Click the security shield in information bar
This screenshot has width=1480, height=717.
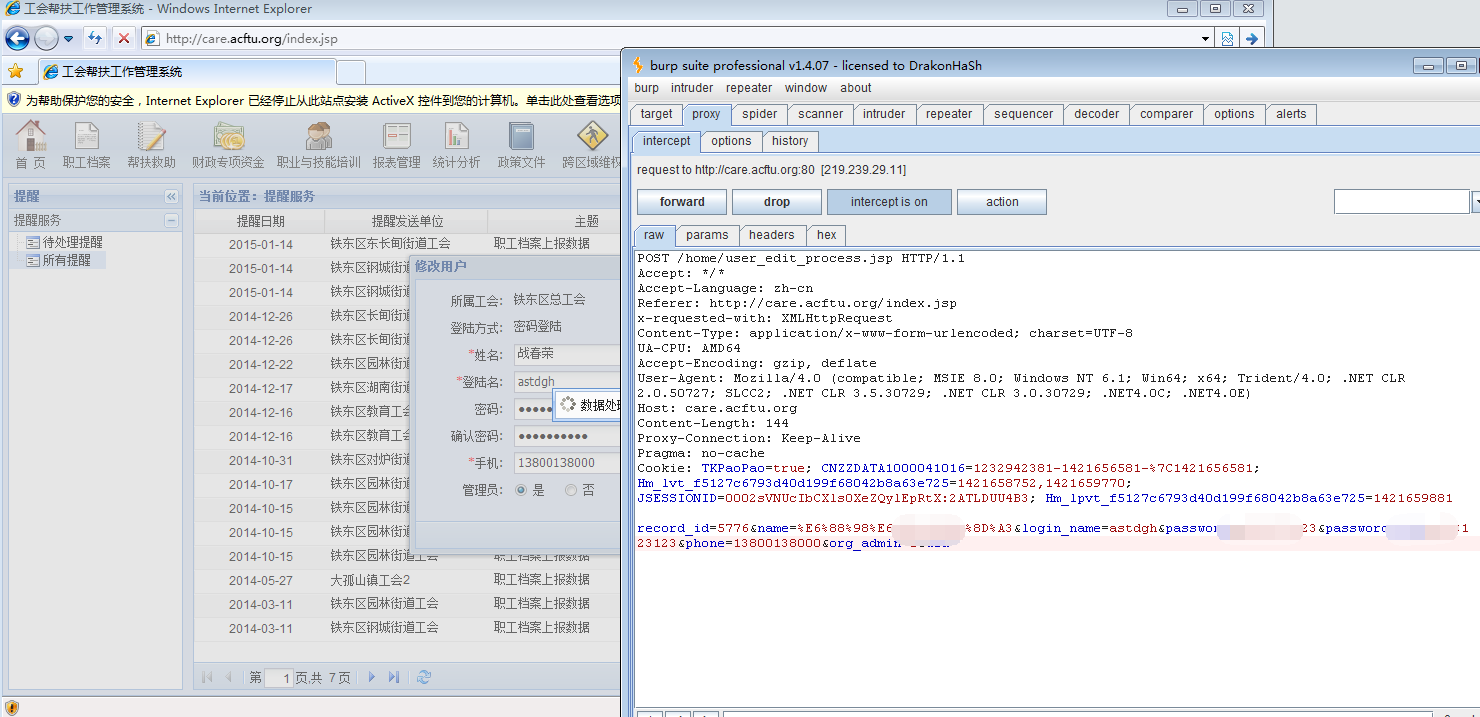pyautogui.click(x=14, y=100)
